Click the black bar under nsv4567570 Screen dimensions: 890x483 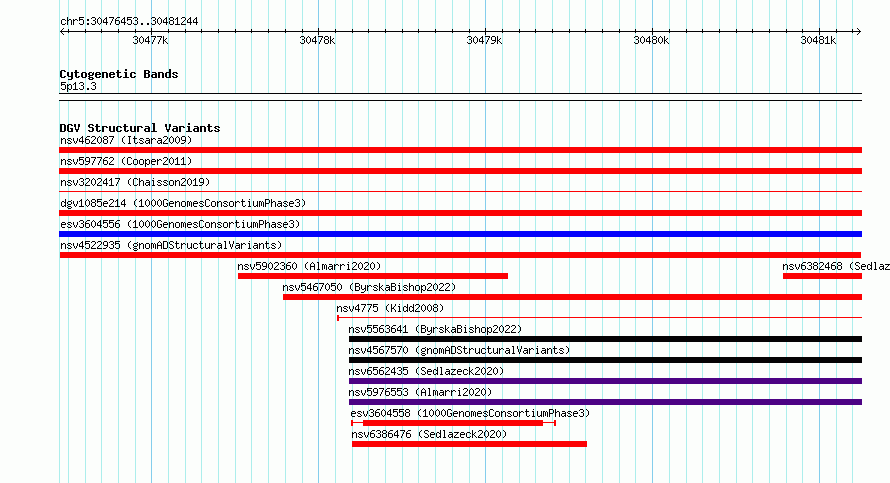tap(605, 360)
